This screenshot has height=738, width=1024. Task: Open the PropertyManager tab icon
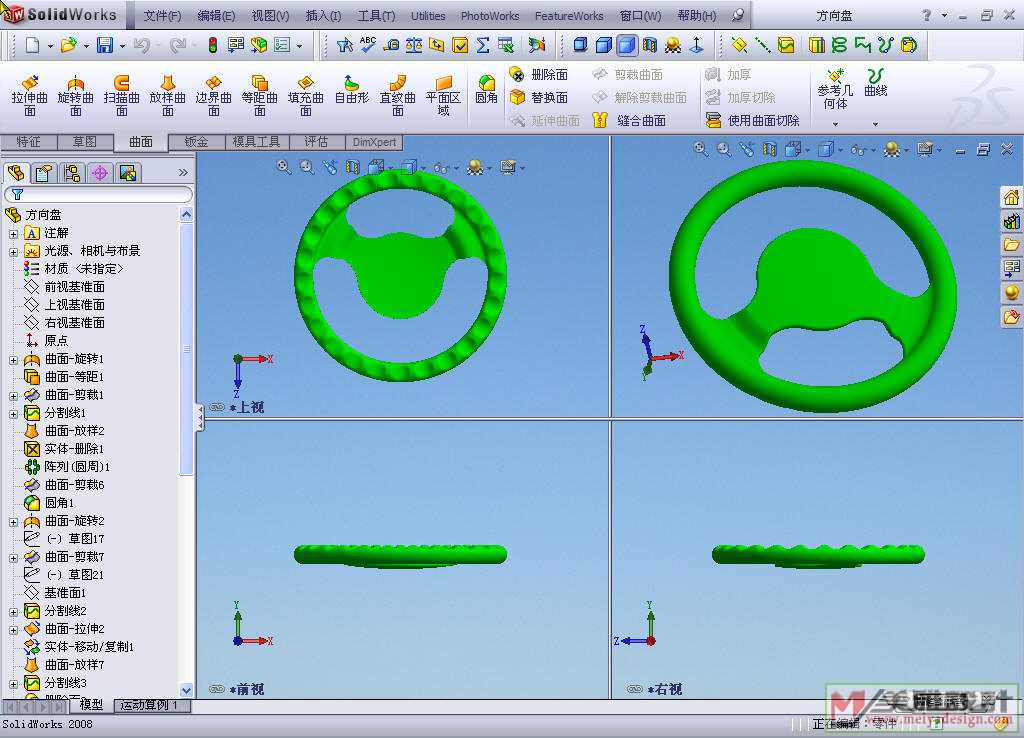pyautogui.click(x=44, y=173)
